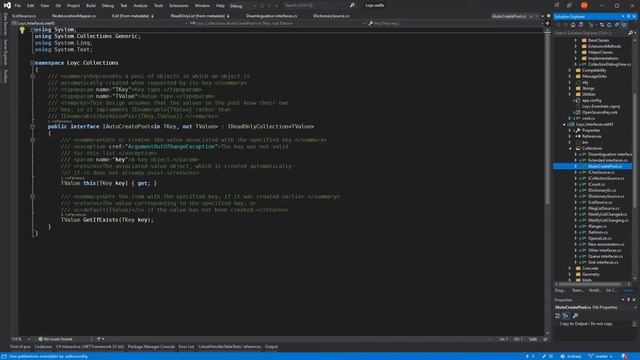Open the CodeLens tab at bottom
This screenshot has height=360, width=640.
pos(43,347)
